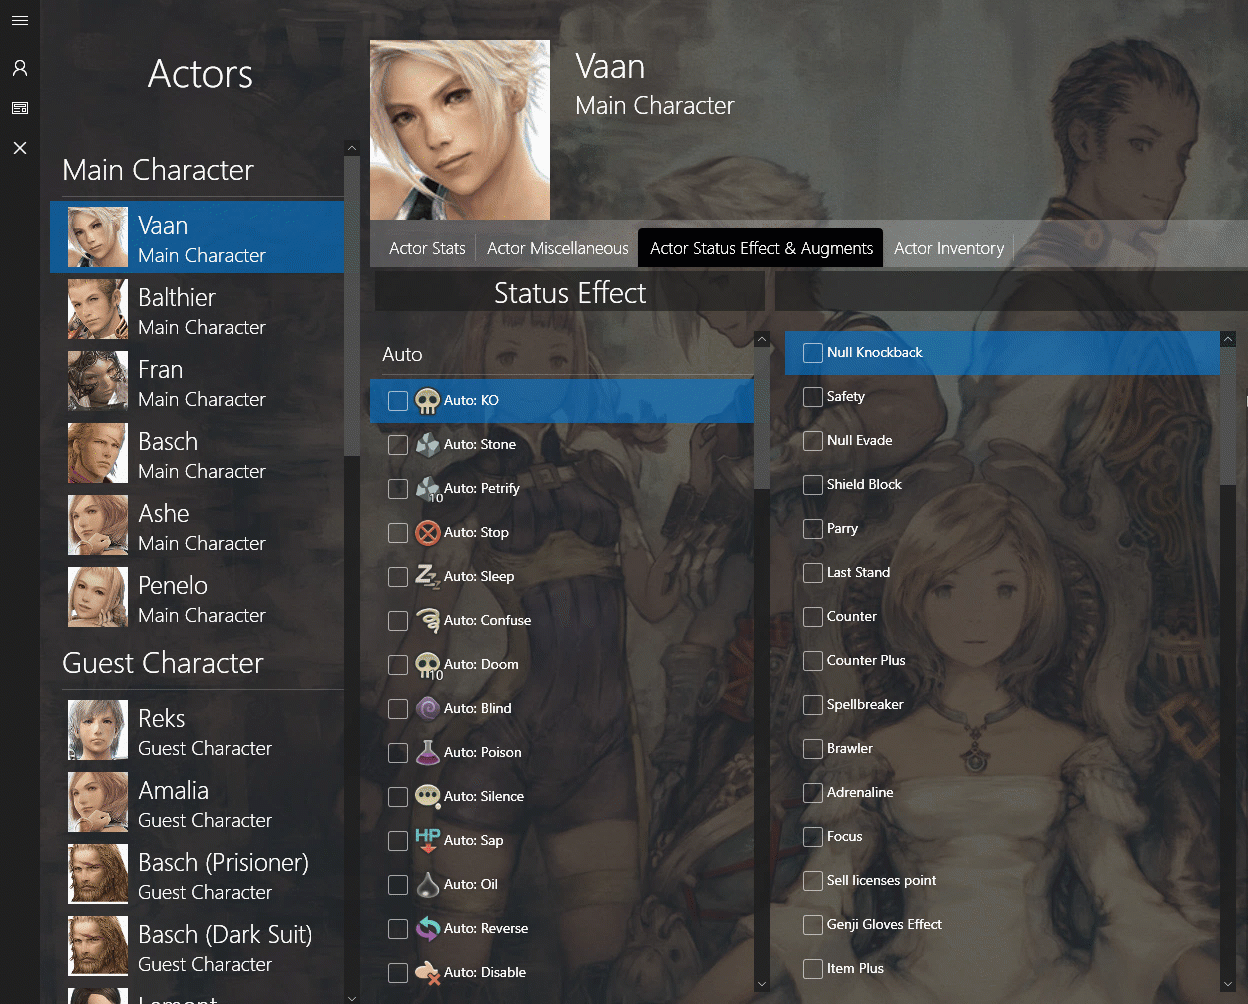The width and height of the screenshot is (1248, 1004).
Task: Click the Zz Sleep status icon
Action: (427, 577)
